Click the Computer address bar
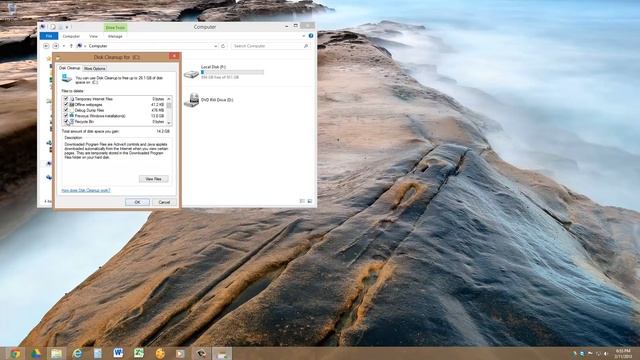The height and width of the screenshot is (360, 640). click(x=147, y=46)
